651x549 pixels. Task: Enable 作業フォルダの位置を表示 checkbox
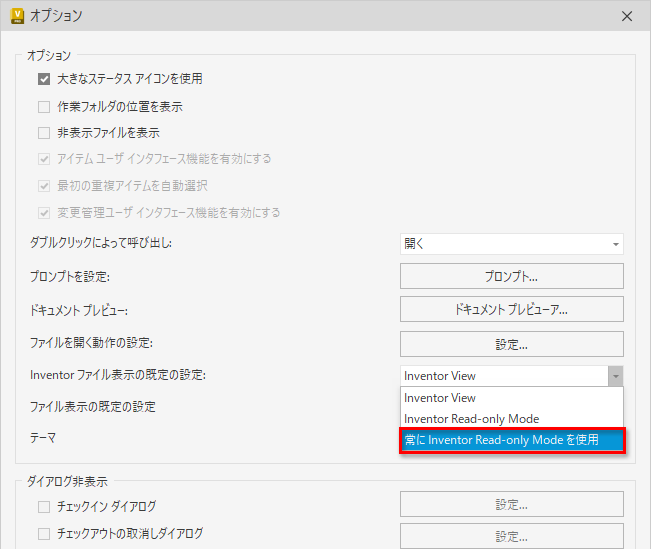[44, 107]
